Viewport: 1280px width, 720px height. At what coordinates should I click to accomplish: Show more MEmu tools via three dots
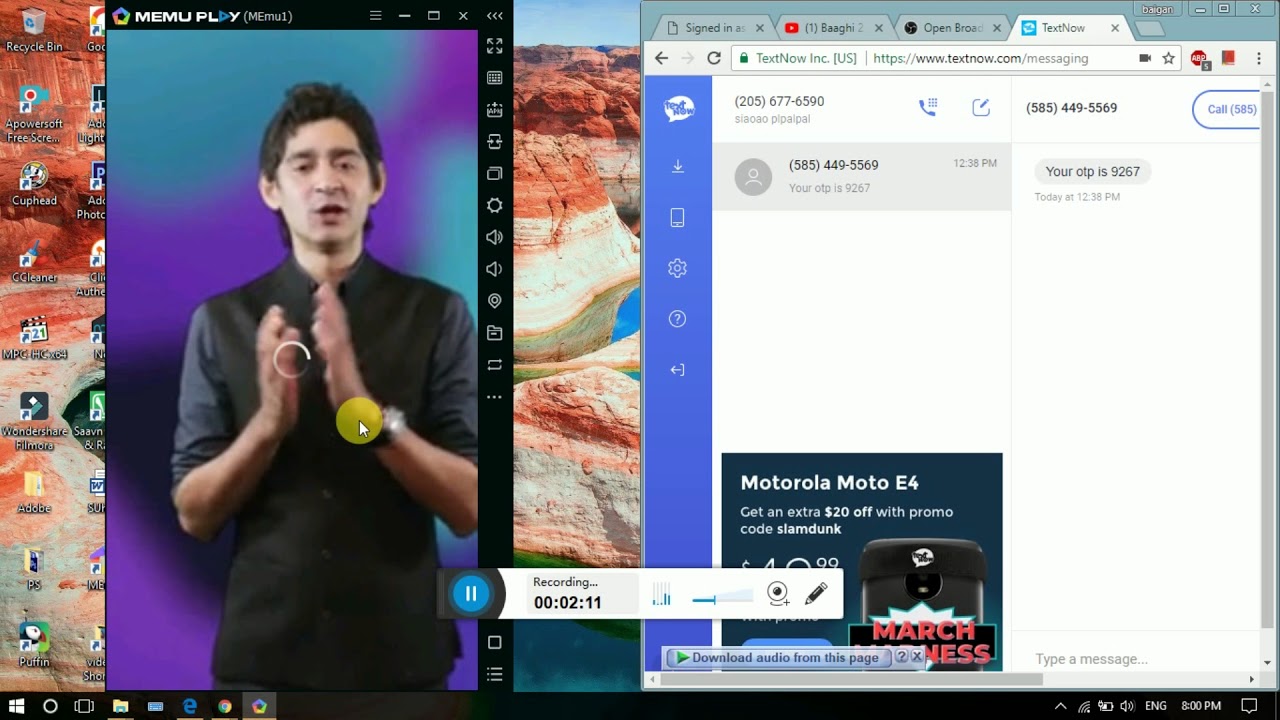click(x=494, y=397)
